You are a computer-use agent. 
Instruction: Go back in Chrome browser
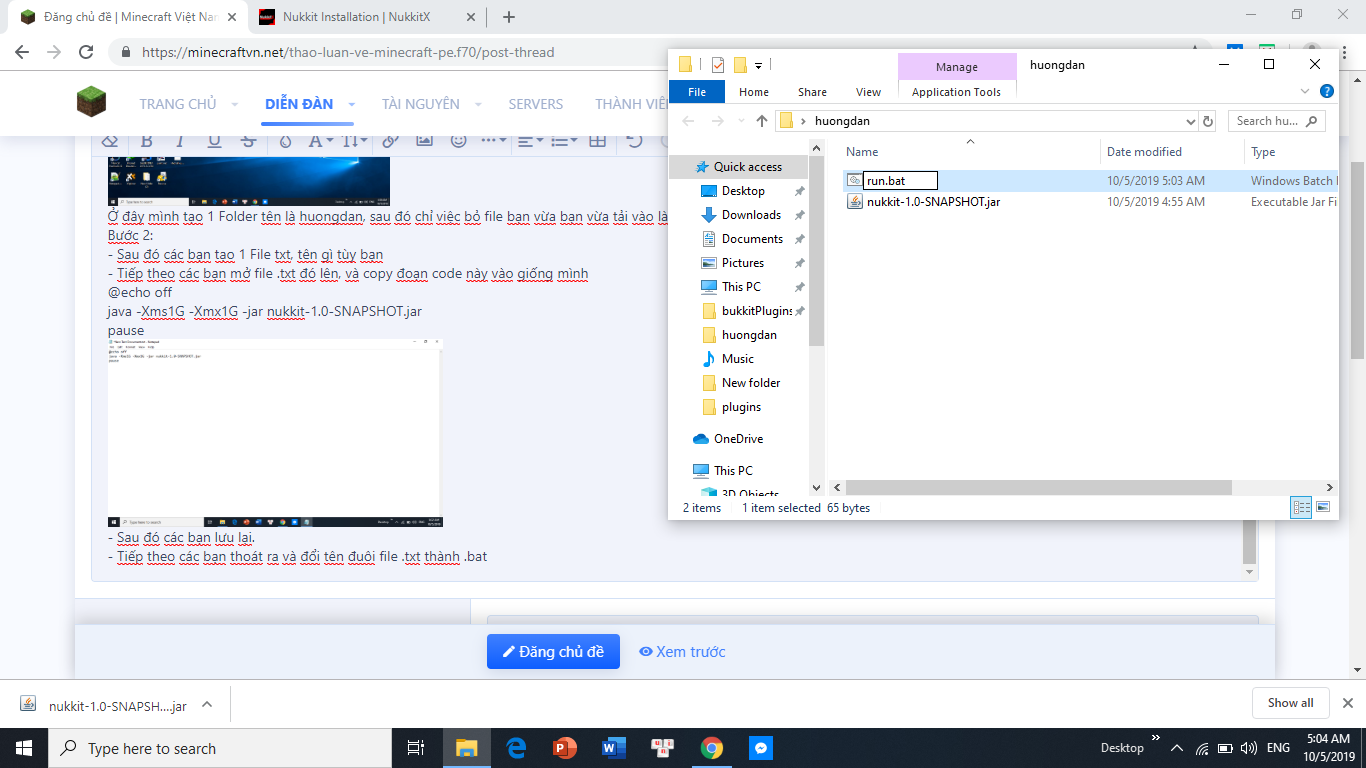[x=22, y=52]
